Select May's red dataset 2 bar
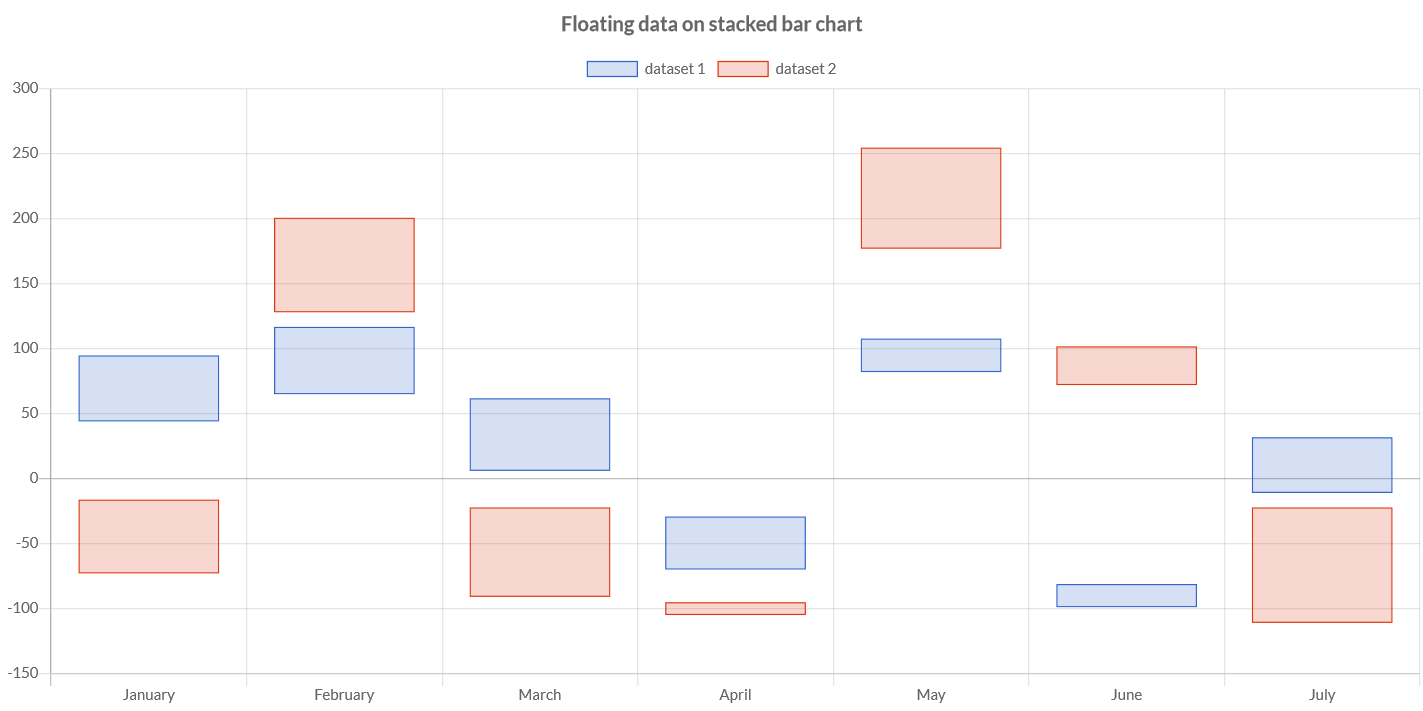 pos(931,198)
